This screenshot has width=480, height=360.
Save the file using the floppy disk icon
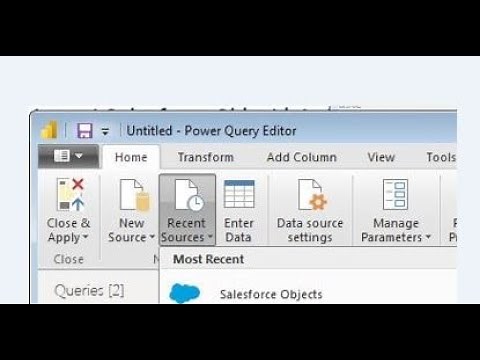tap(85, 130)
